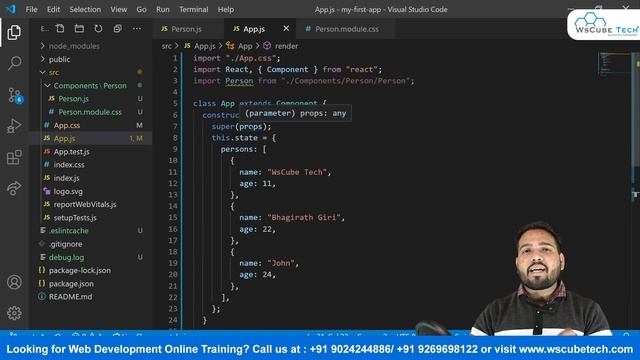Click line number 9 in the gutter
Viewport: 640px width, 360px height.
pos(175,149)
